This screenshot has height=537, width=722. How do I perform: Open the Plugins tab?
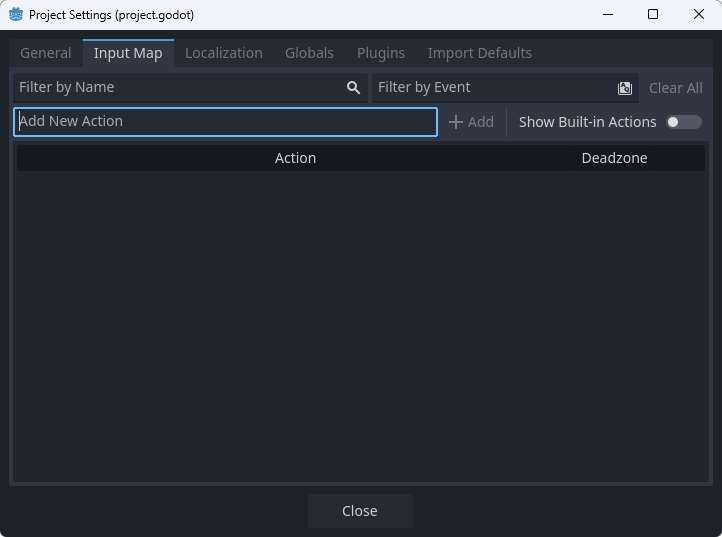click(381, 53)
